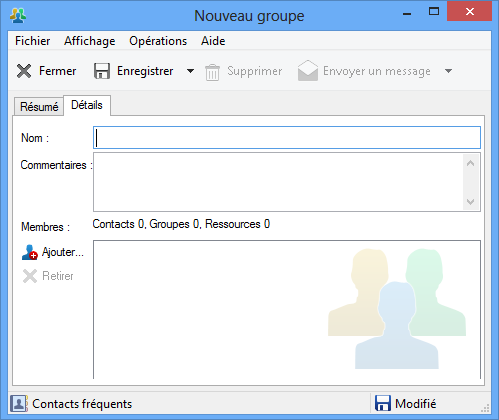Image resolution: width=499 pixels, height=420 pixels.
Task: Open the Opérations menu
Action: pos(158,41)
